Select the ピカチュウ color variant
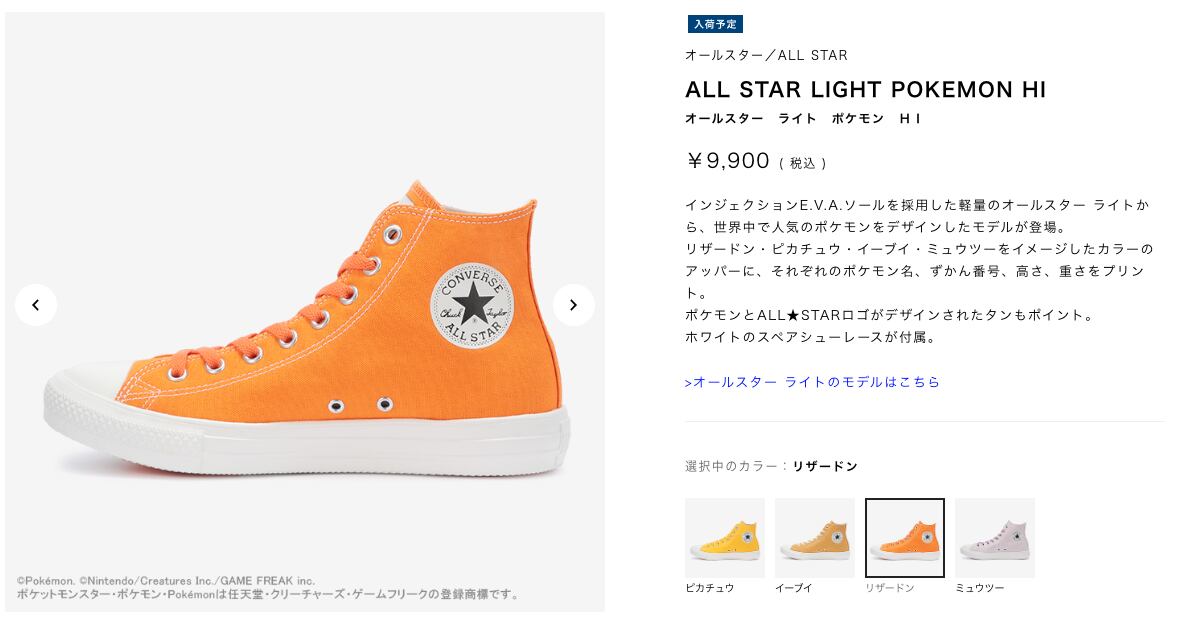The image size is (1181, 621). tap(724, 537)
